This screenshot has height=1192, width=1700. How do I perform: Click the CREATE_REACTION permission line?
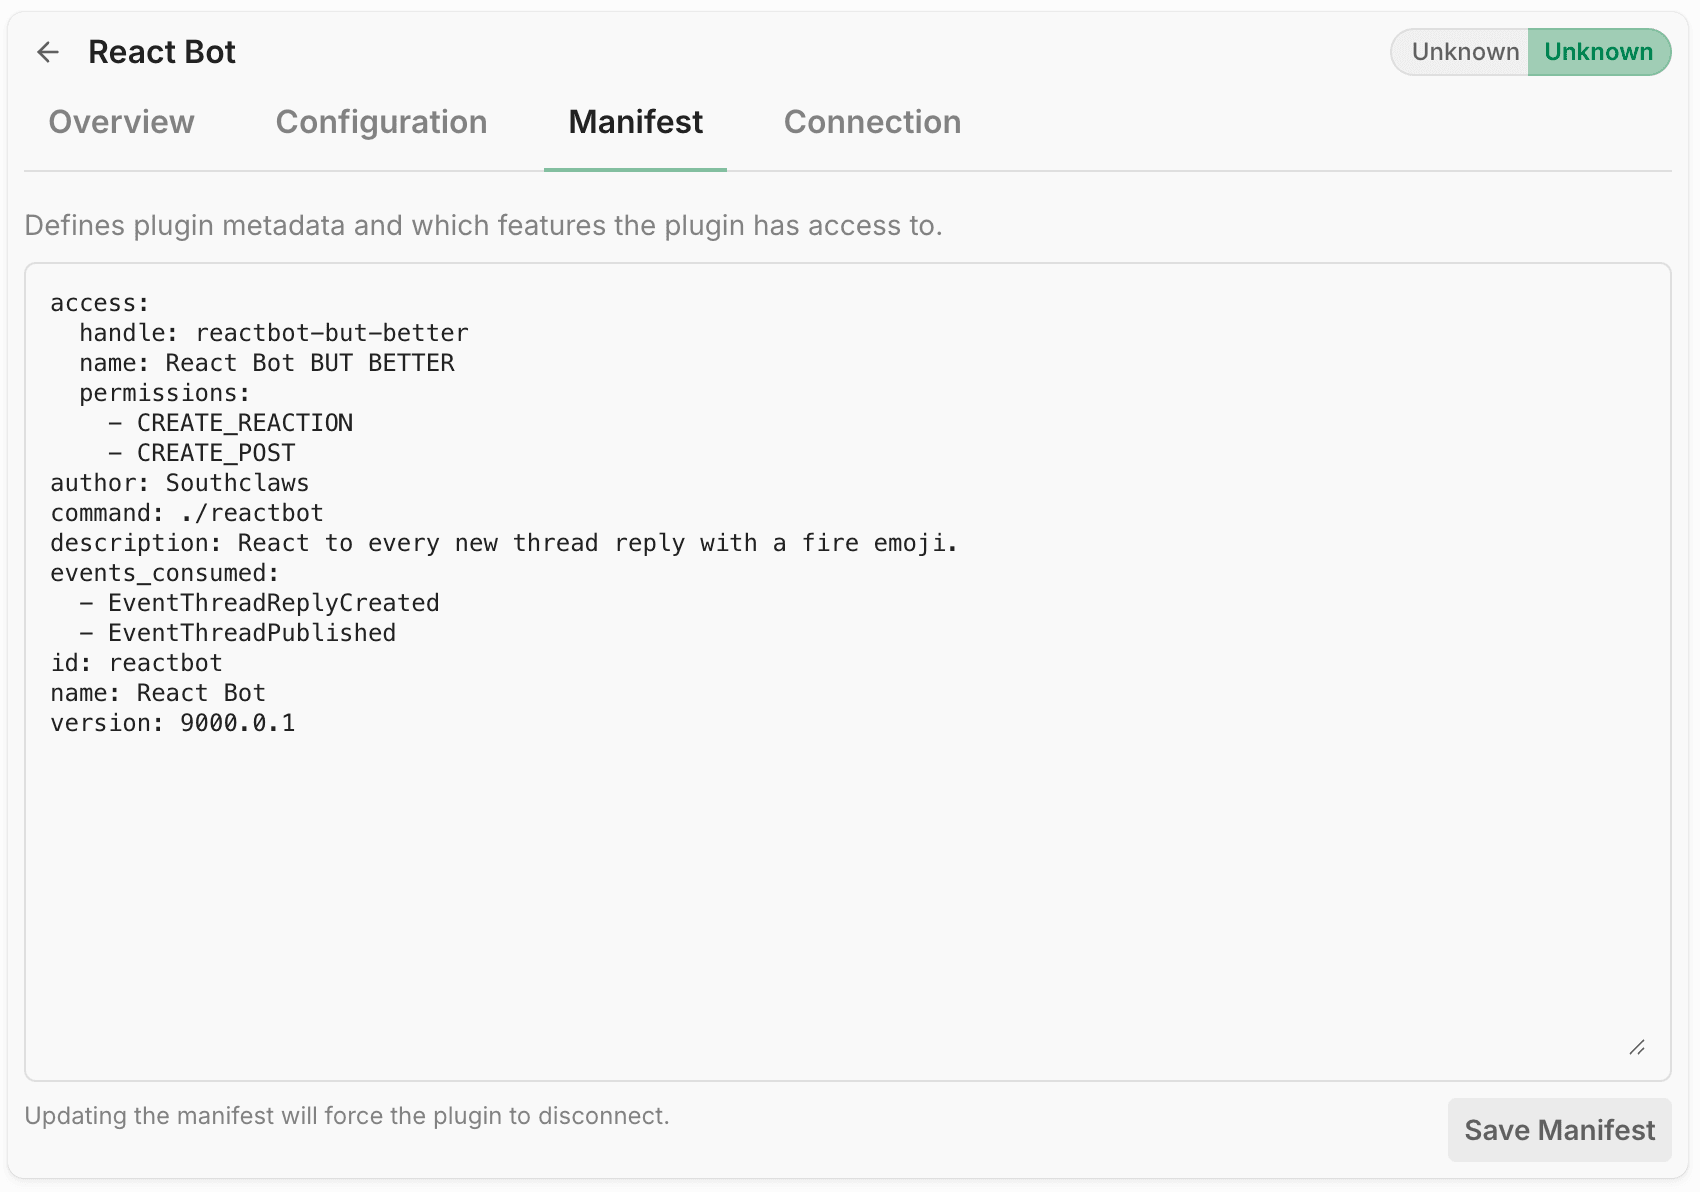(244, 423)
